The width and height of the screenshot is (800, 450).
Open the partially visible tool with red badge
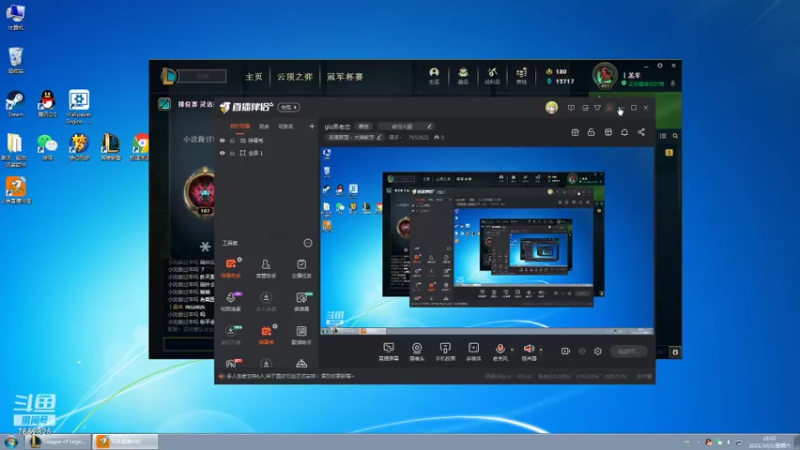233,363
